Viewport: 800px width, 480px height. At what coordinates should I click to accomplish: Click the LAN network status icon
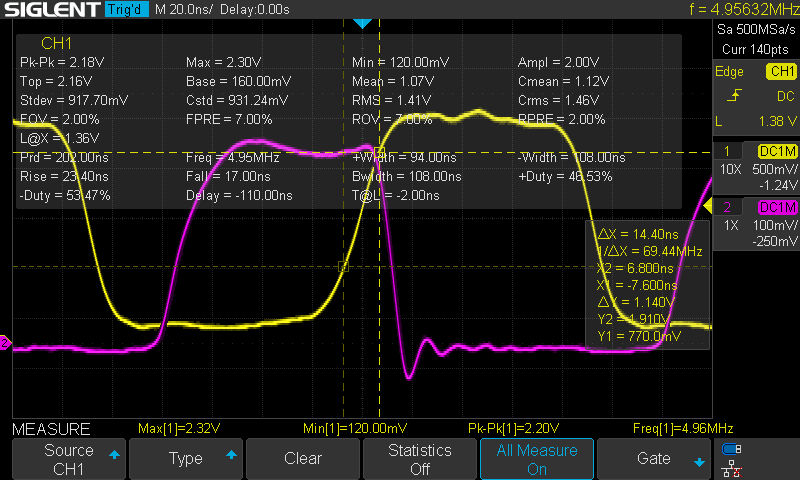[x=732, y=467]
